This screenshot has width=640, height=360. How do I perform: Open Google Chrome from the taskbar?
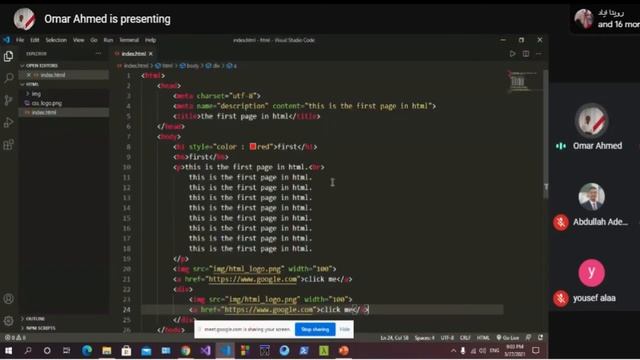pos(186,351)
